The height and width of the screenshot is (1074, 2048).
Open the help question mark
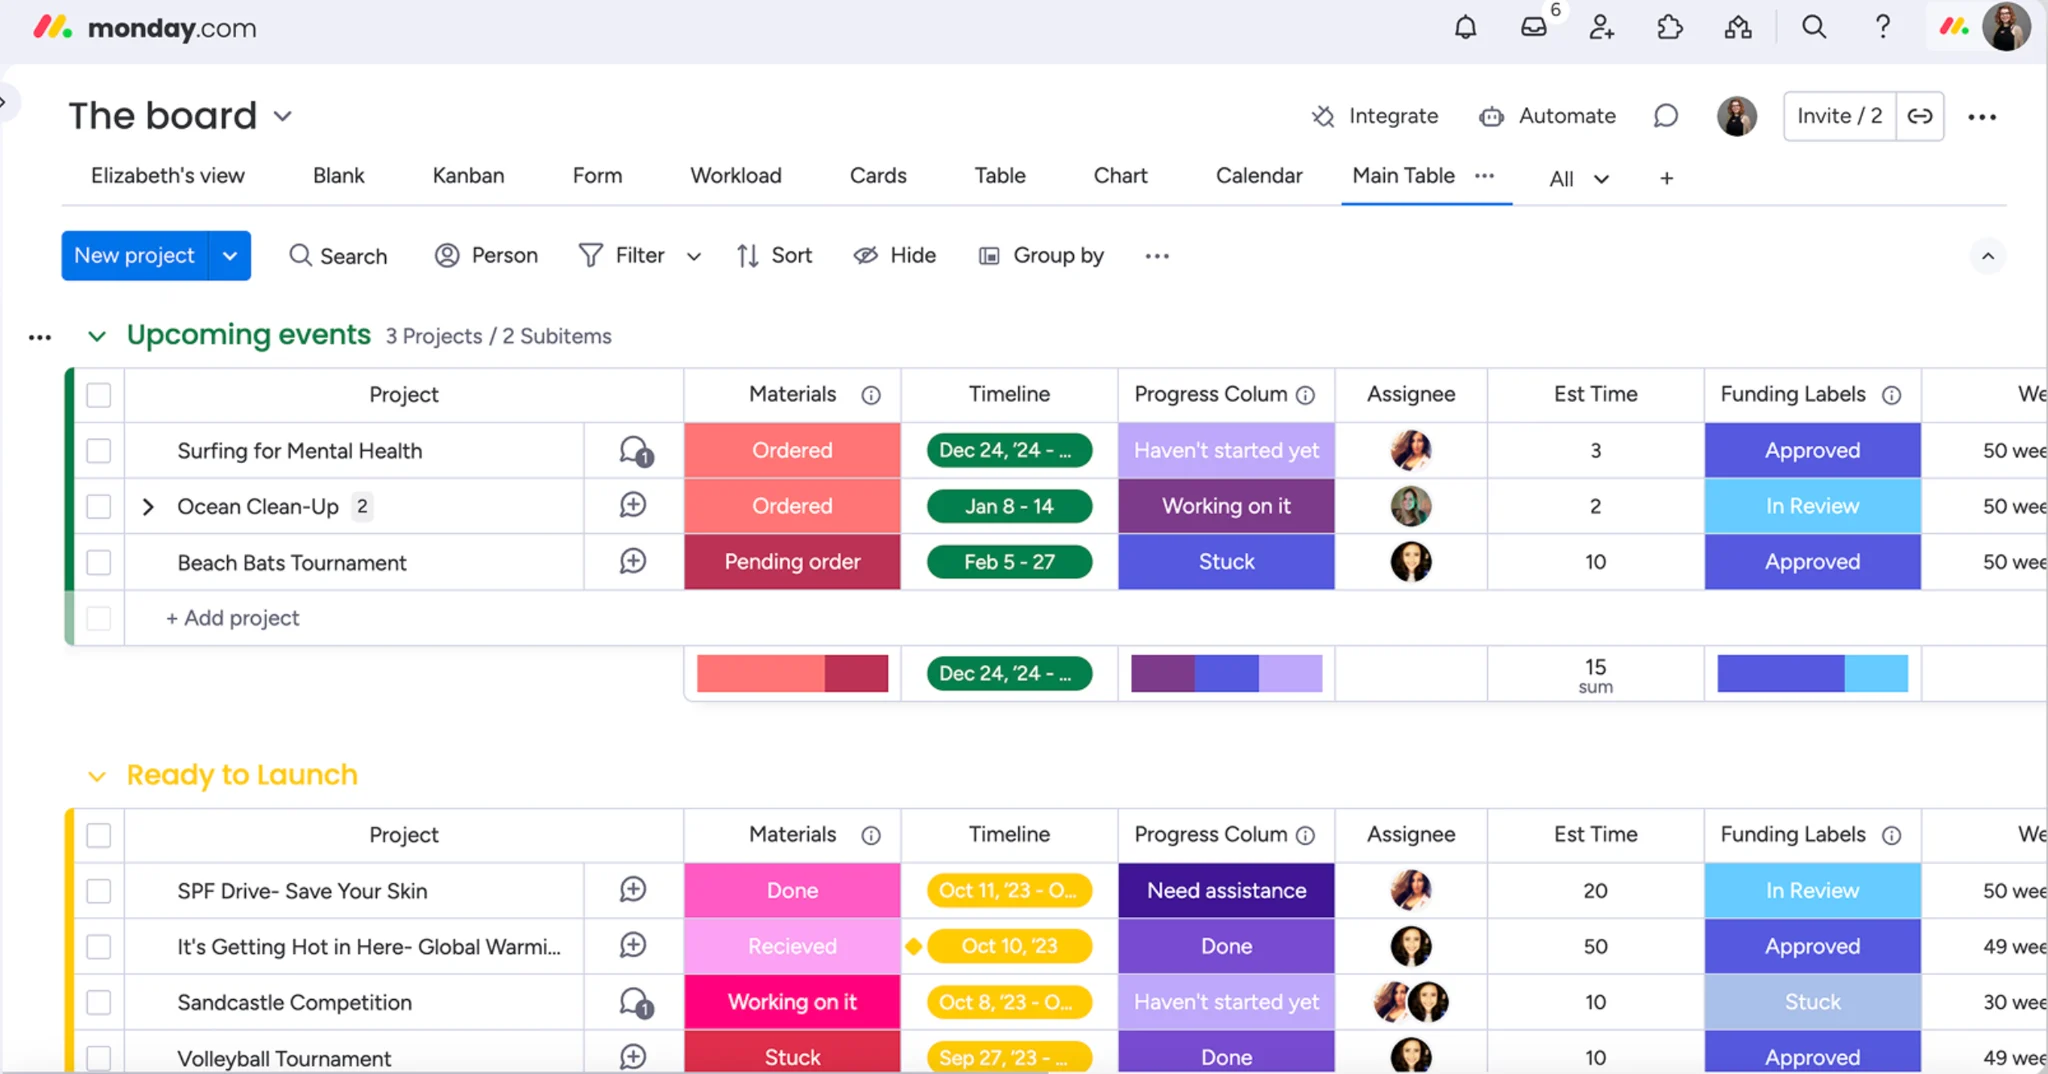(1882, 27)
